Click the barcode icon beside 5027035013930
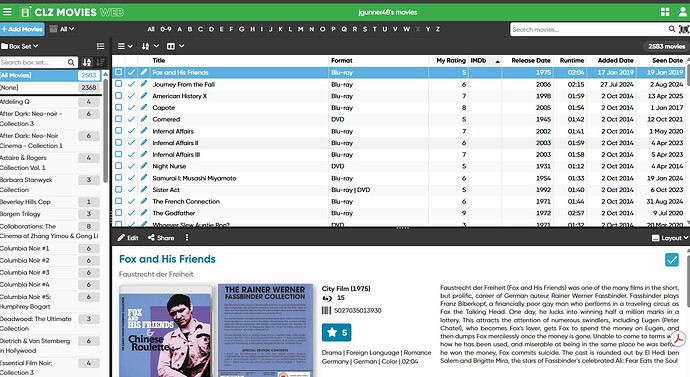Viewport: 690px width, 377px height. [326, 311]
